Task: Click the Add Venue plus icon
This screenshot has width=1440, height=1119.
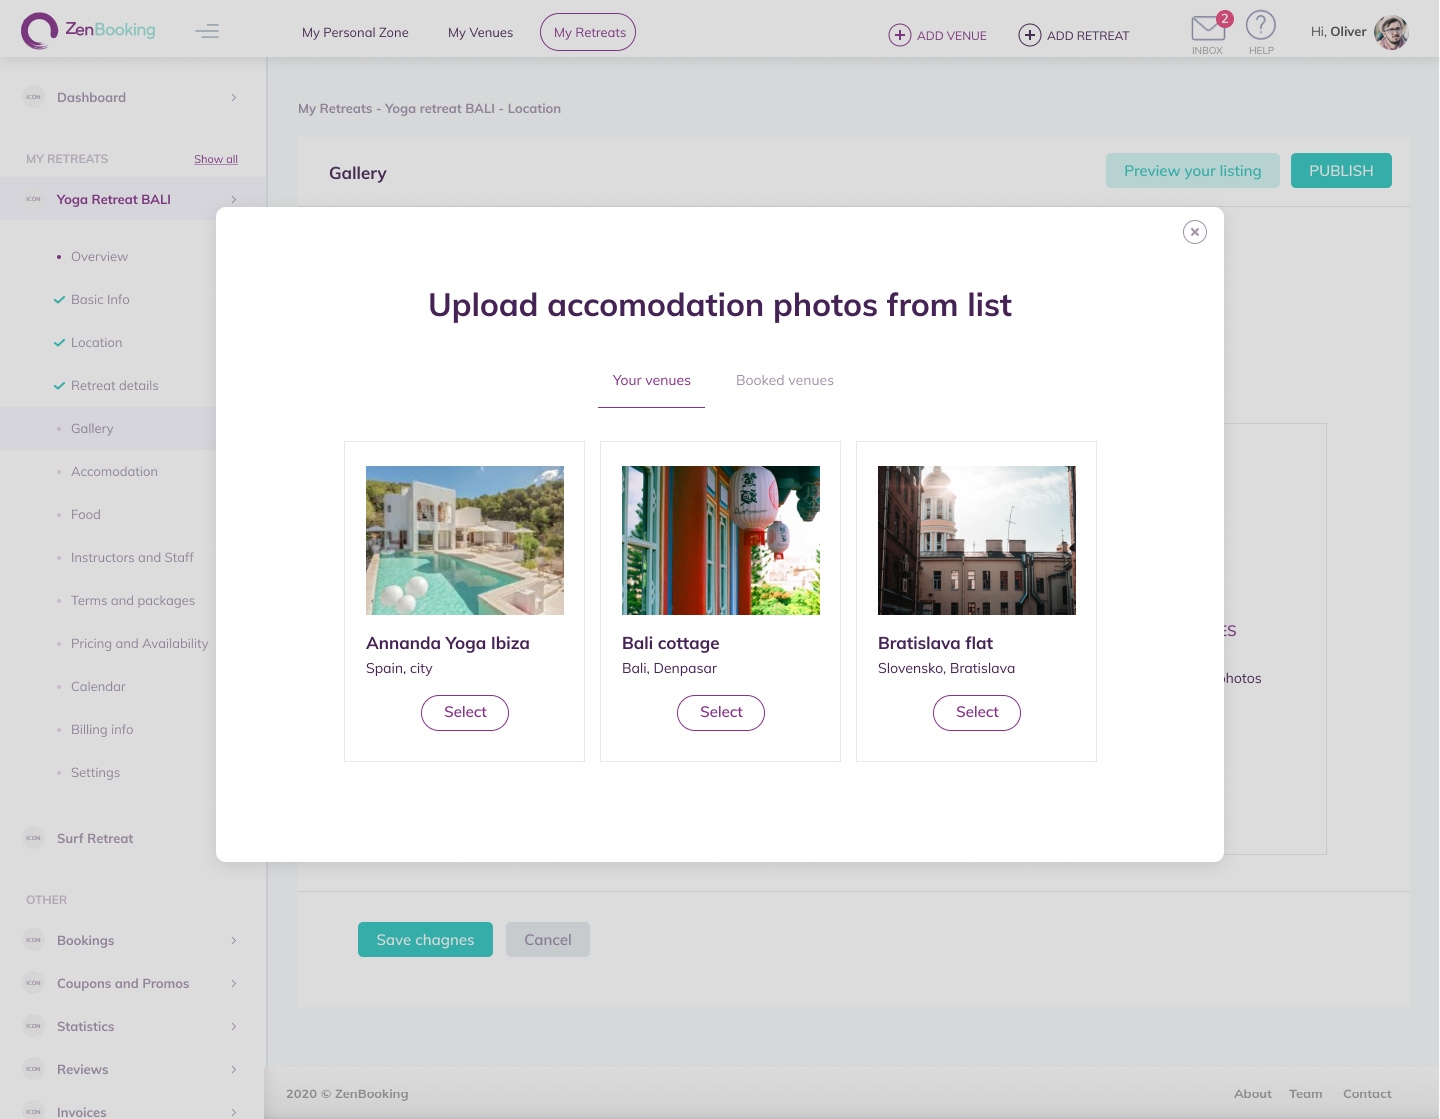Action: click(900, 35)
